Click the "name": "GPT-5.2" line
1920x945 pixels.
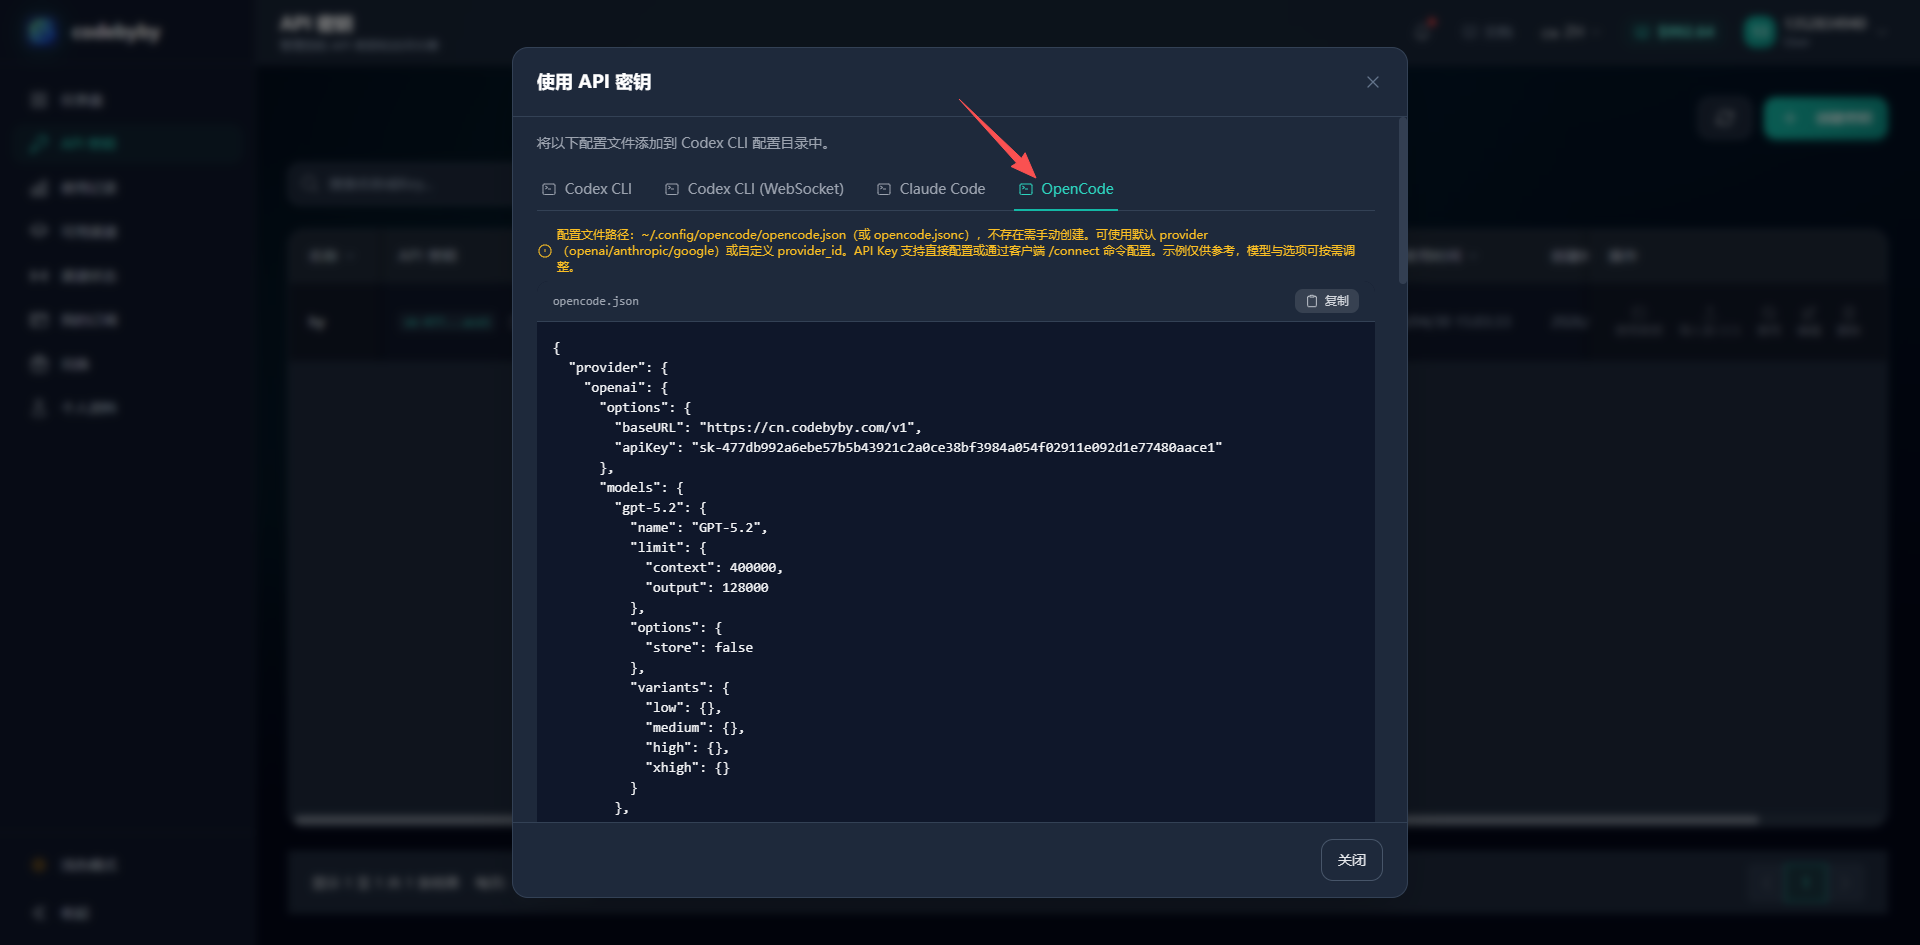(699, 527)
